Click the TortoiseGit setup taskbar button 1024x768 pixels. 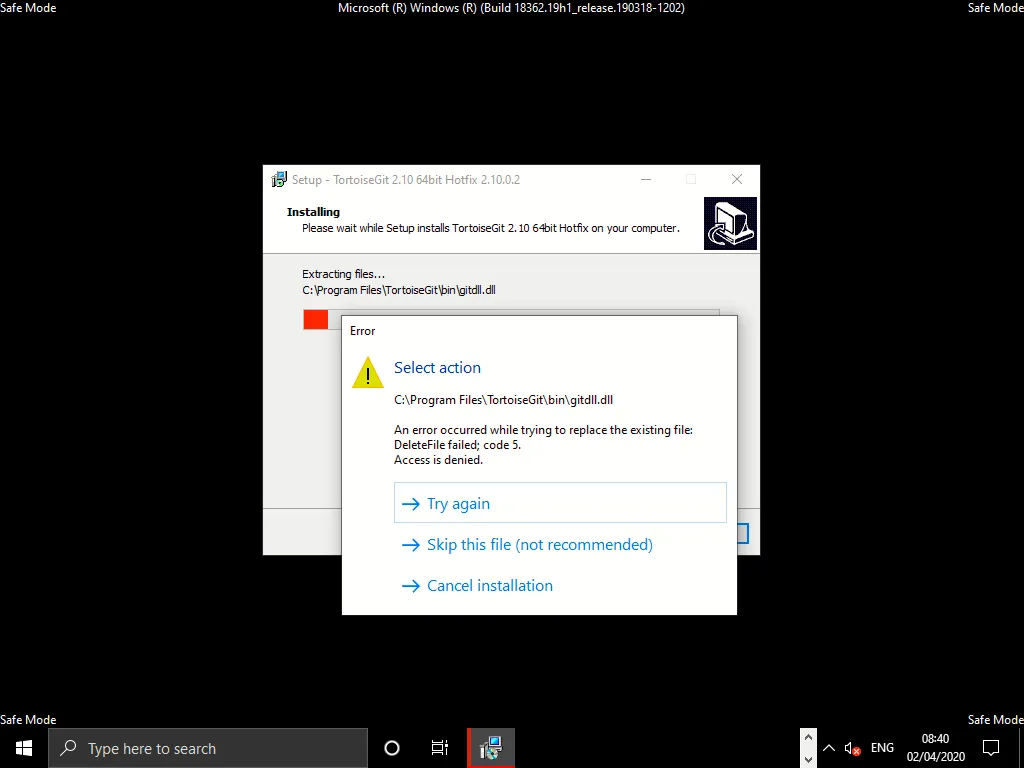coord(491,748)
